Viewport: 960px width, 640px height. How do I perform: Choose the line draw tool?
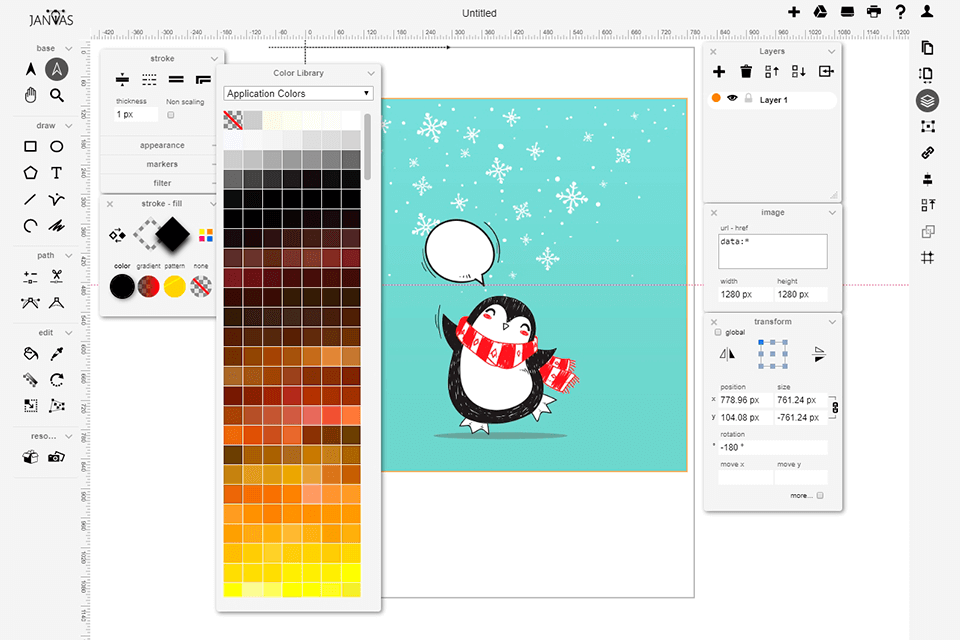[x=30, y=199]
